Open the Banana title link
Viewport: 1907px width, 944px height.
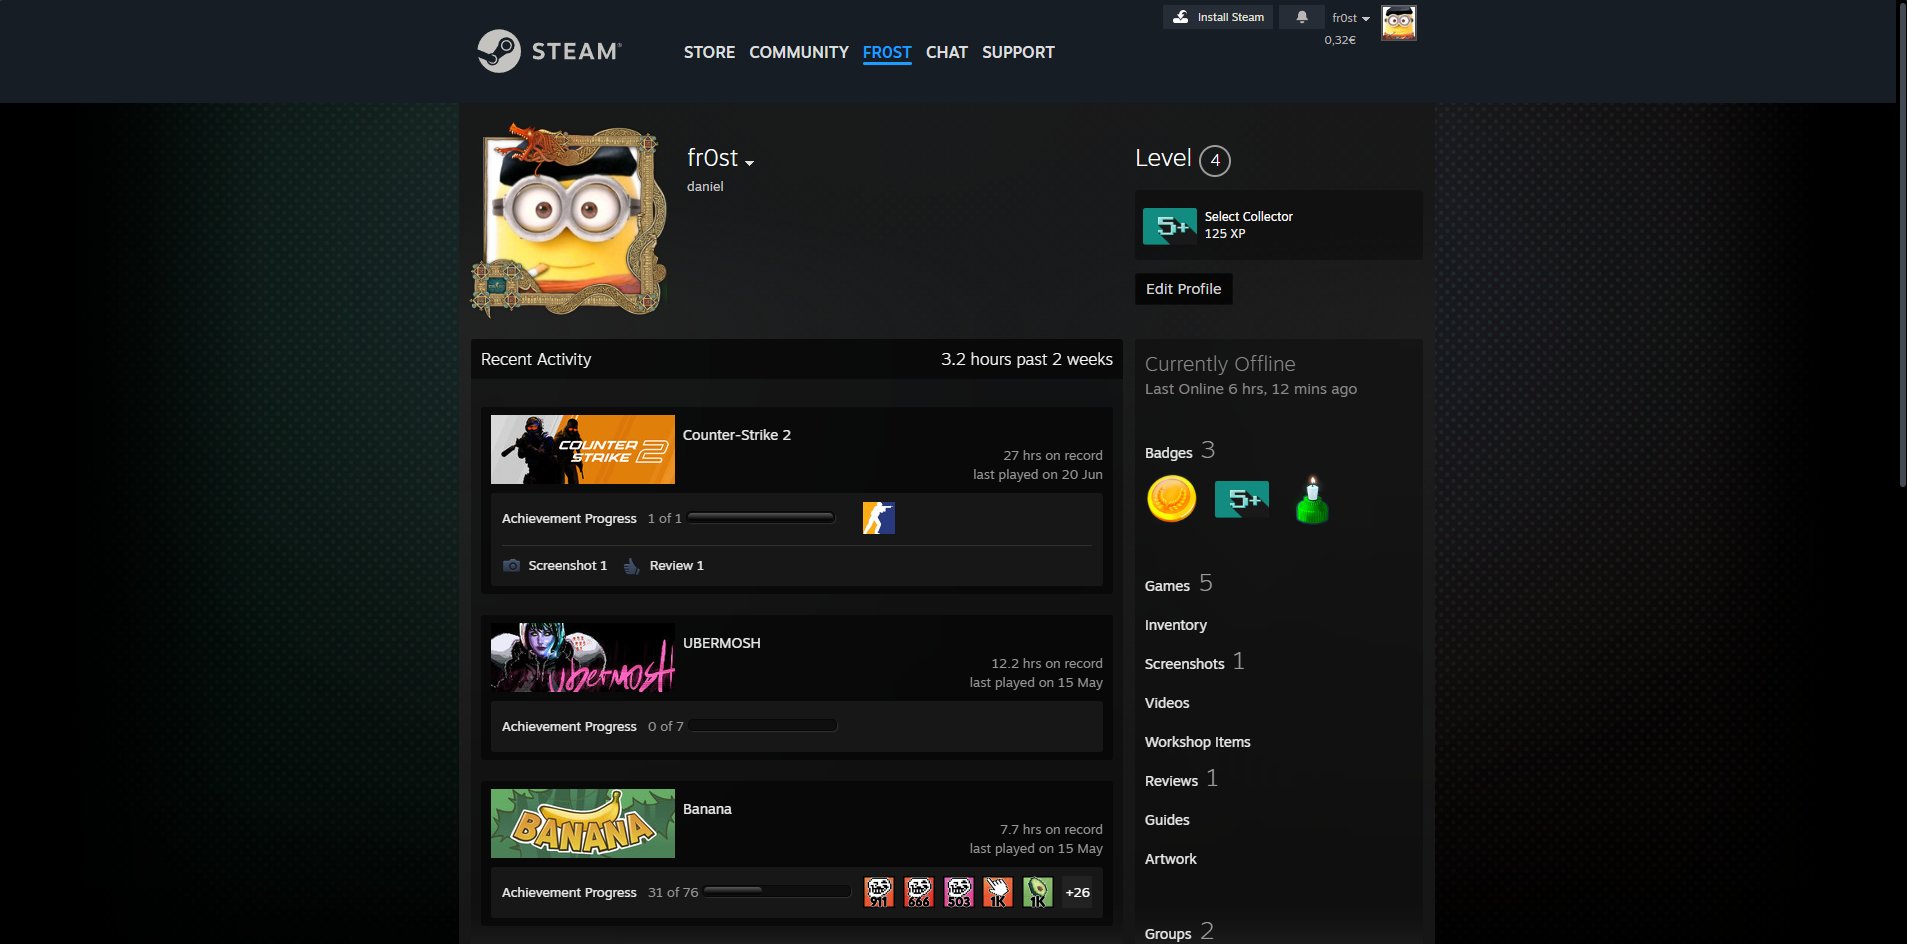click(x=707, y=809)
